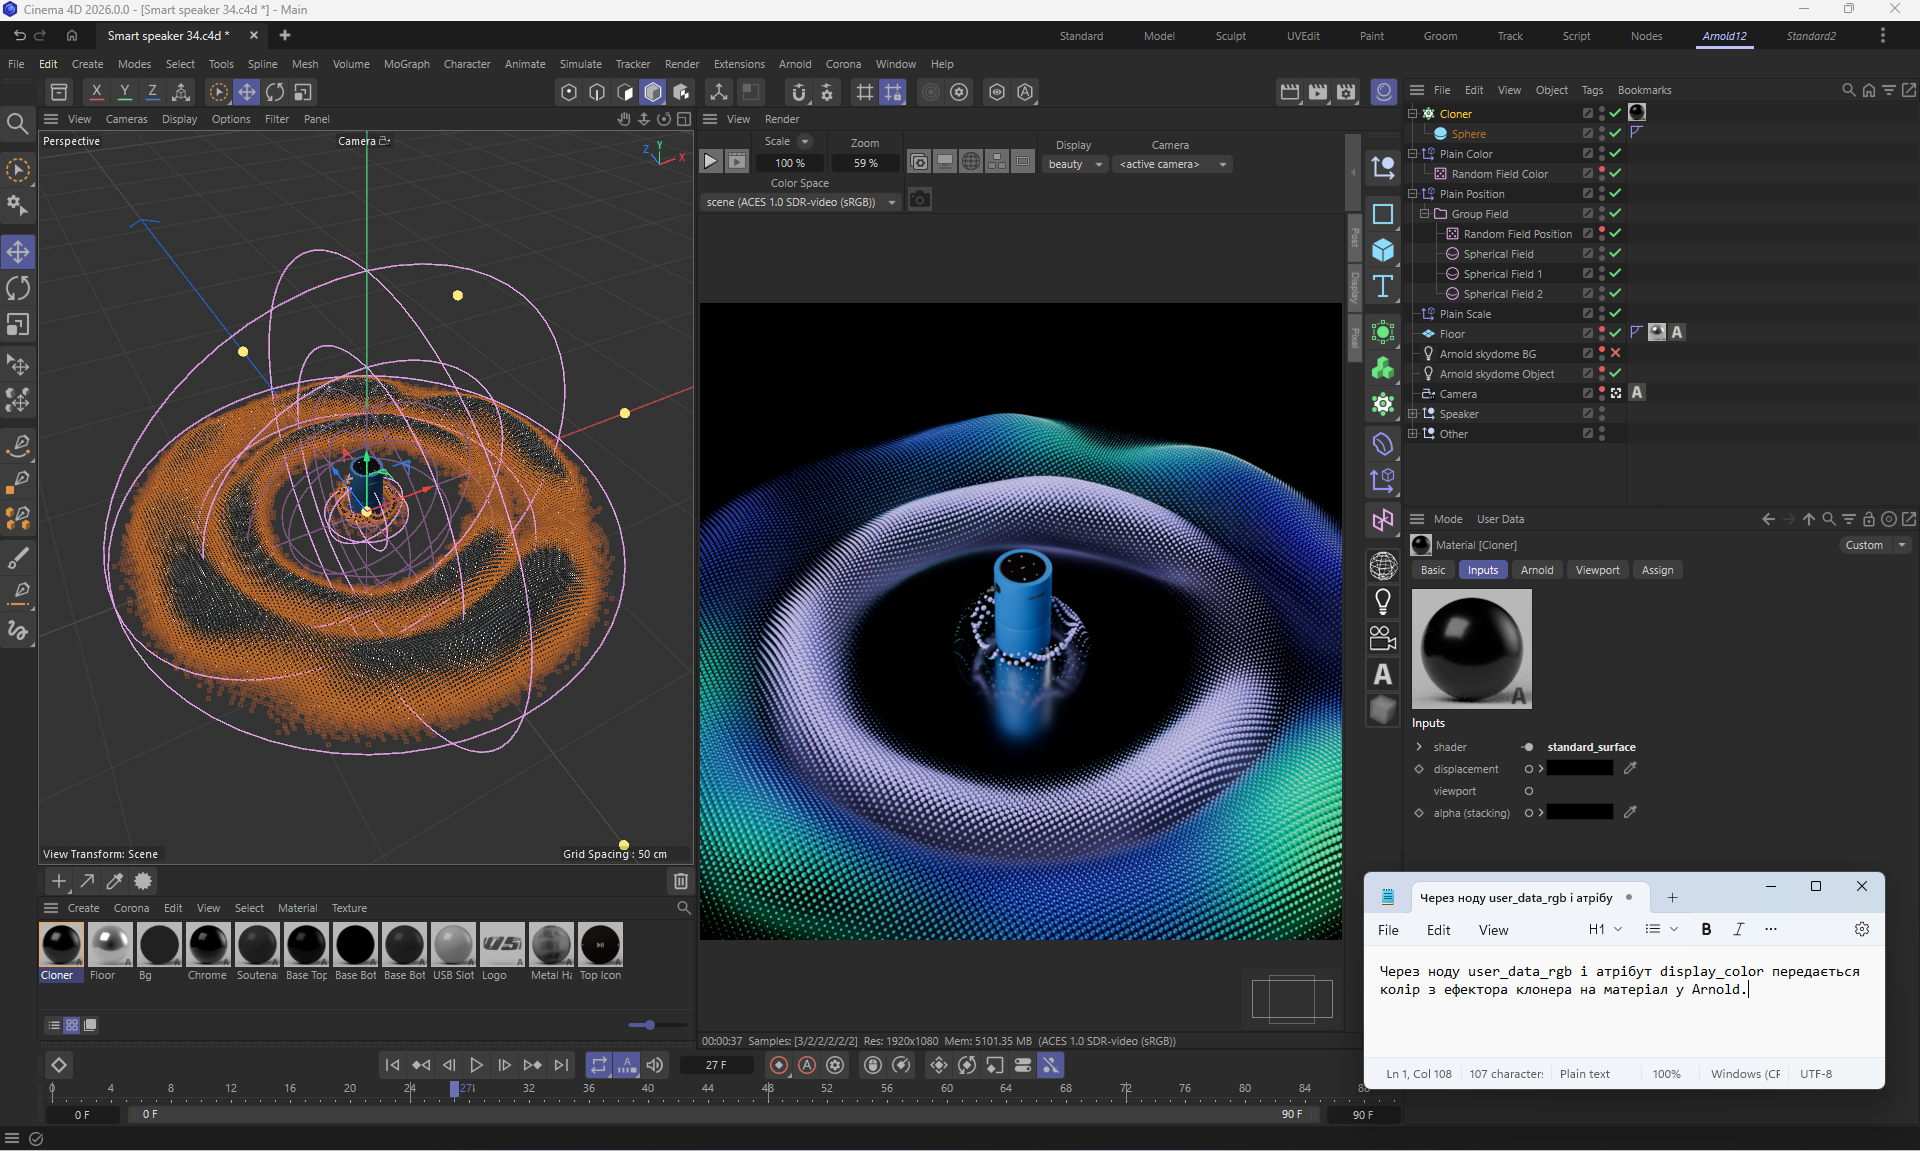Select the Chrome material thumbnail
The width and height of the screenshot is (1920, 1151).
pos(207,945)
